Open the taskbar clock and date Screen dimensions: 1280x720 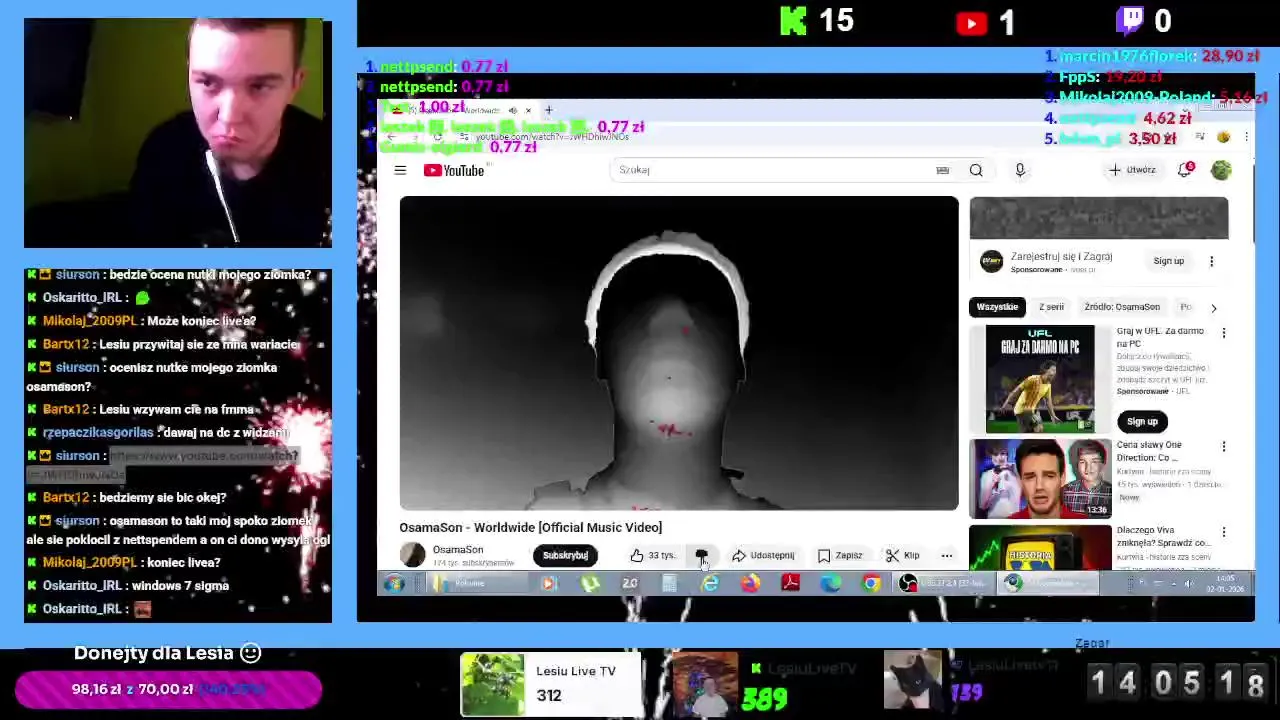pos(1226,583)
